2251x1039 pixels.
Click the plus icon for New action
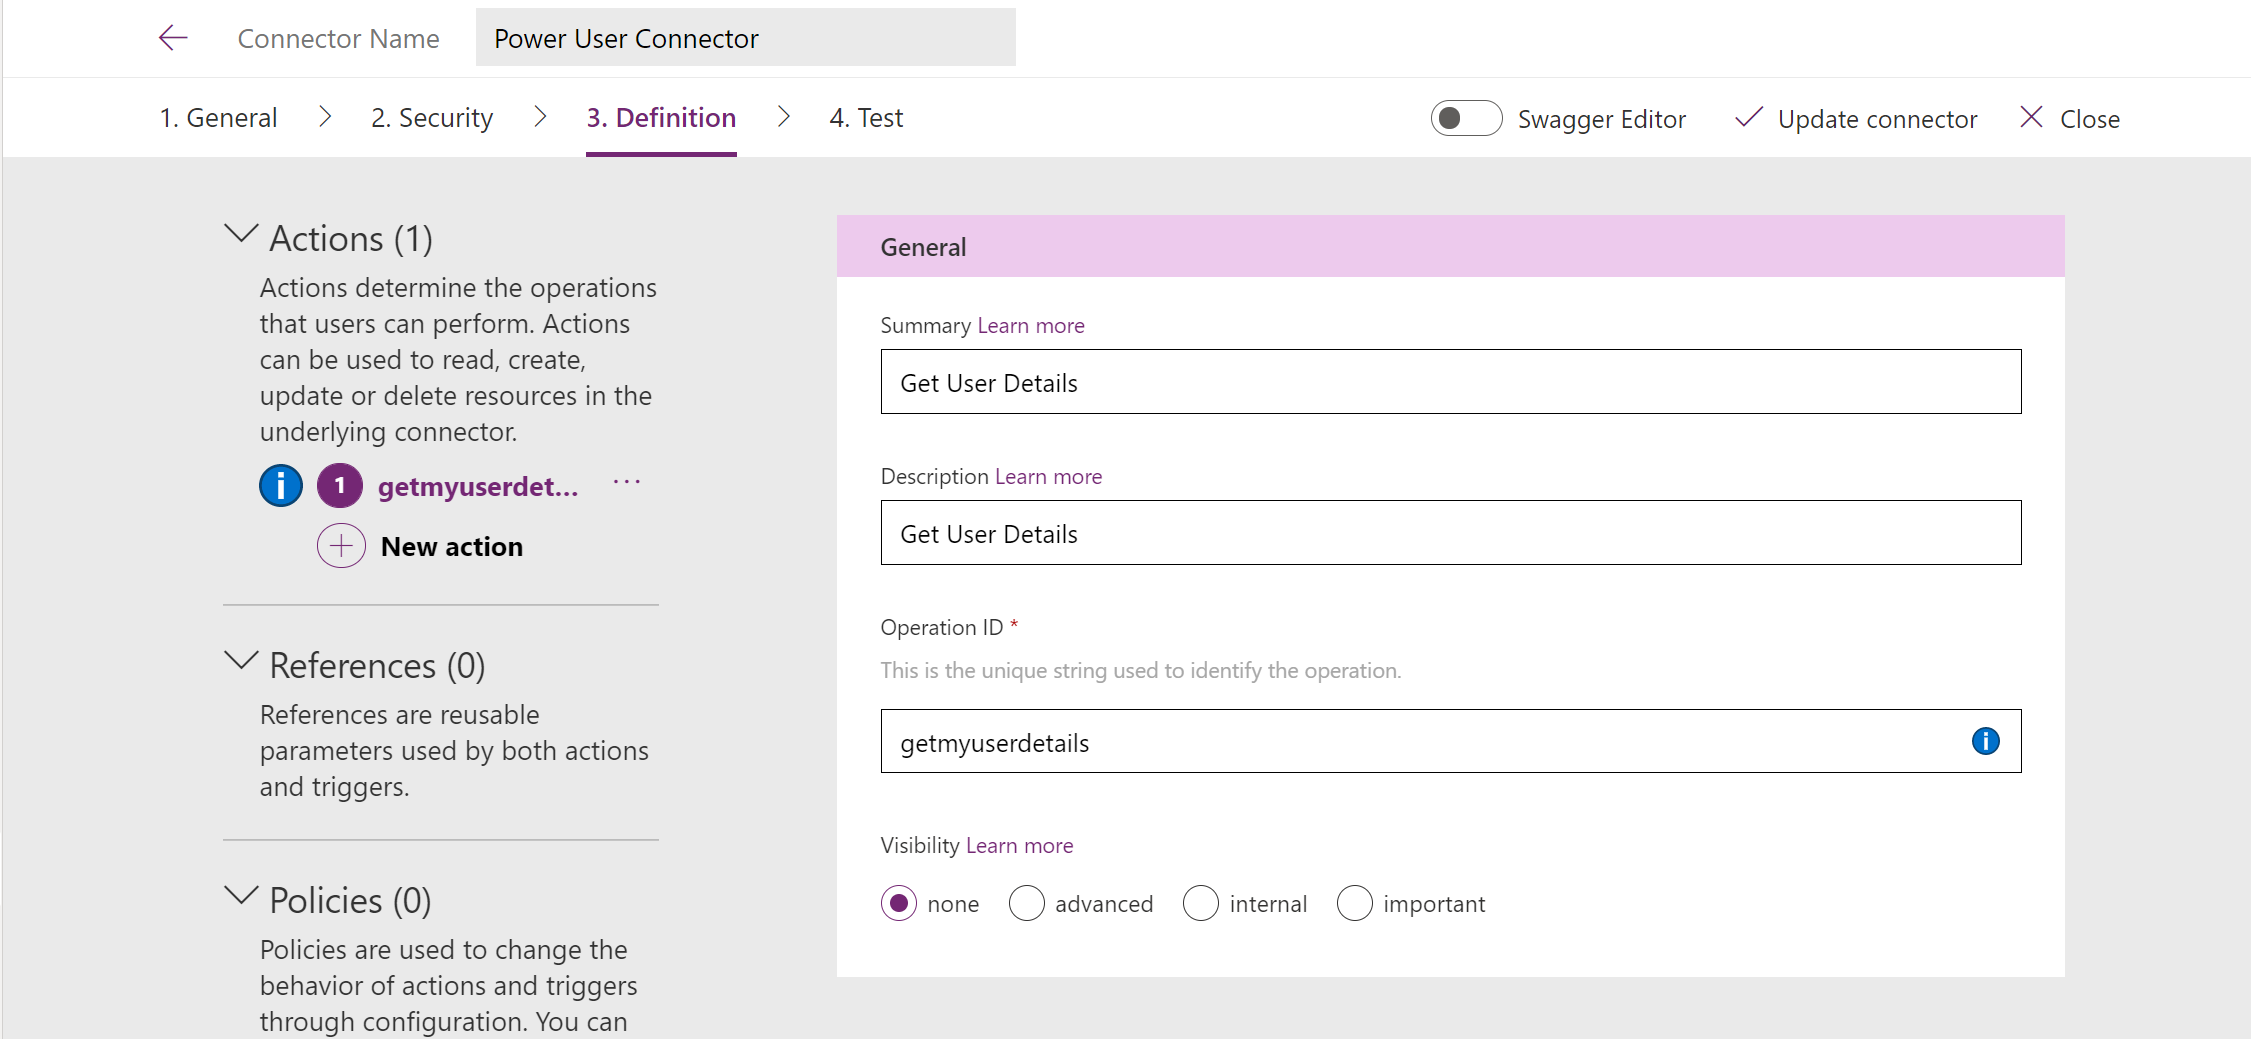(x=341, y=546)
